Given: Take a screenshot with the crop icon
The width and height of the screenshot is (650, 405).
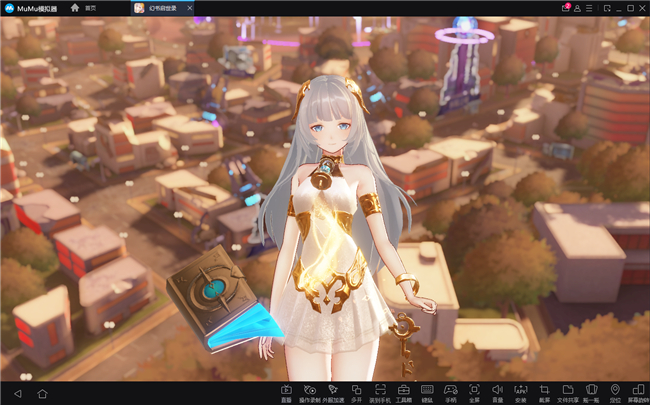Looking at the screenshot, I should 544,392.
